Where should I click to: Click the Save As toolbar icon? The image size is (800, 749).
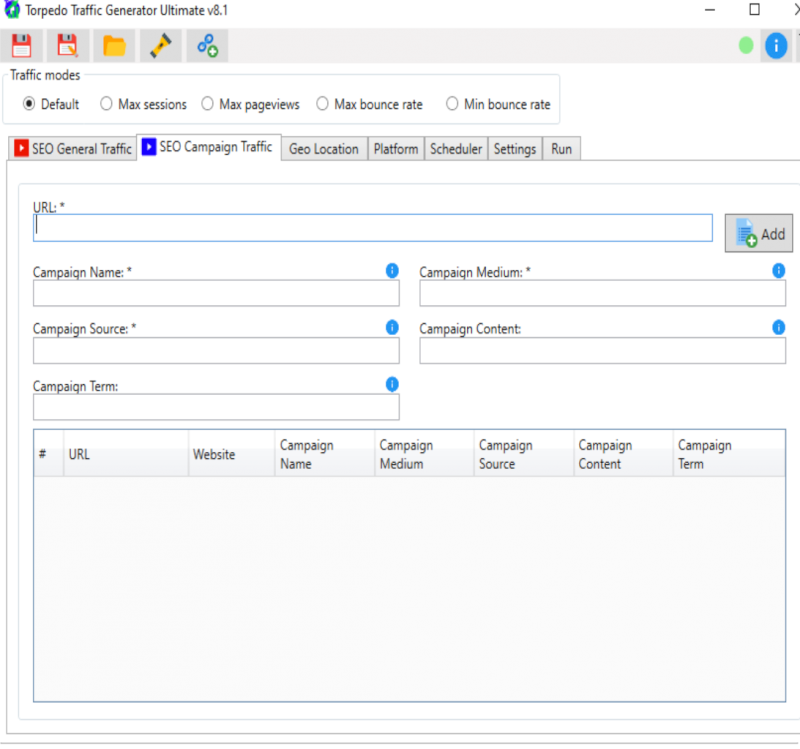click(x=68, y=45)
